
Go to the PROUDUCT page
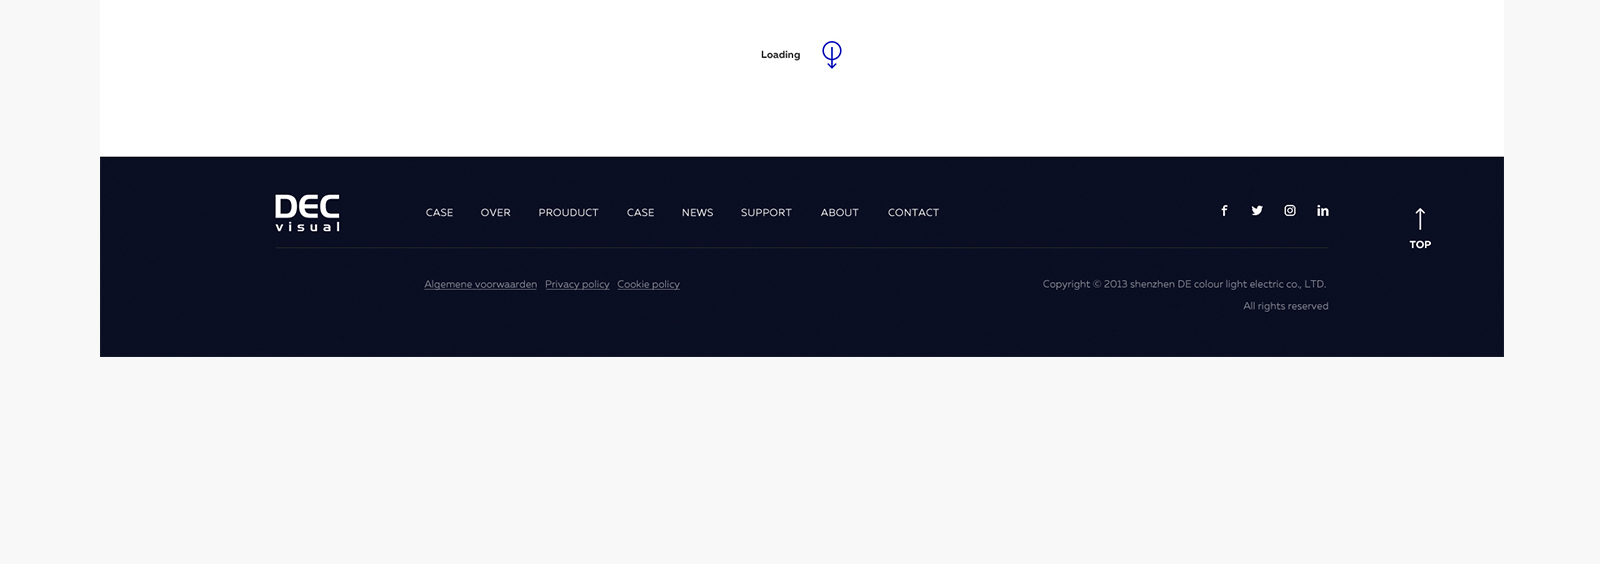click(x=568, y=213)
